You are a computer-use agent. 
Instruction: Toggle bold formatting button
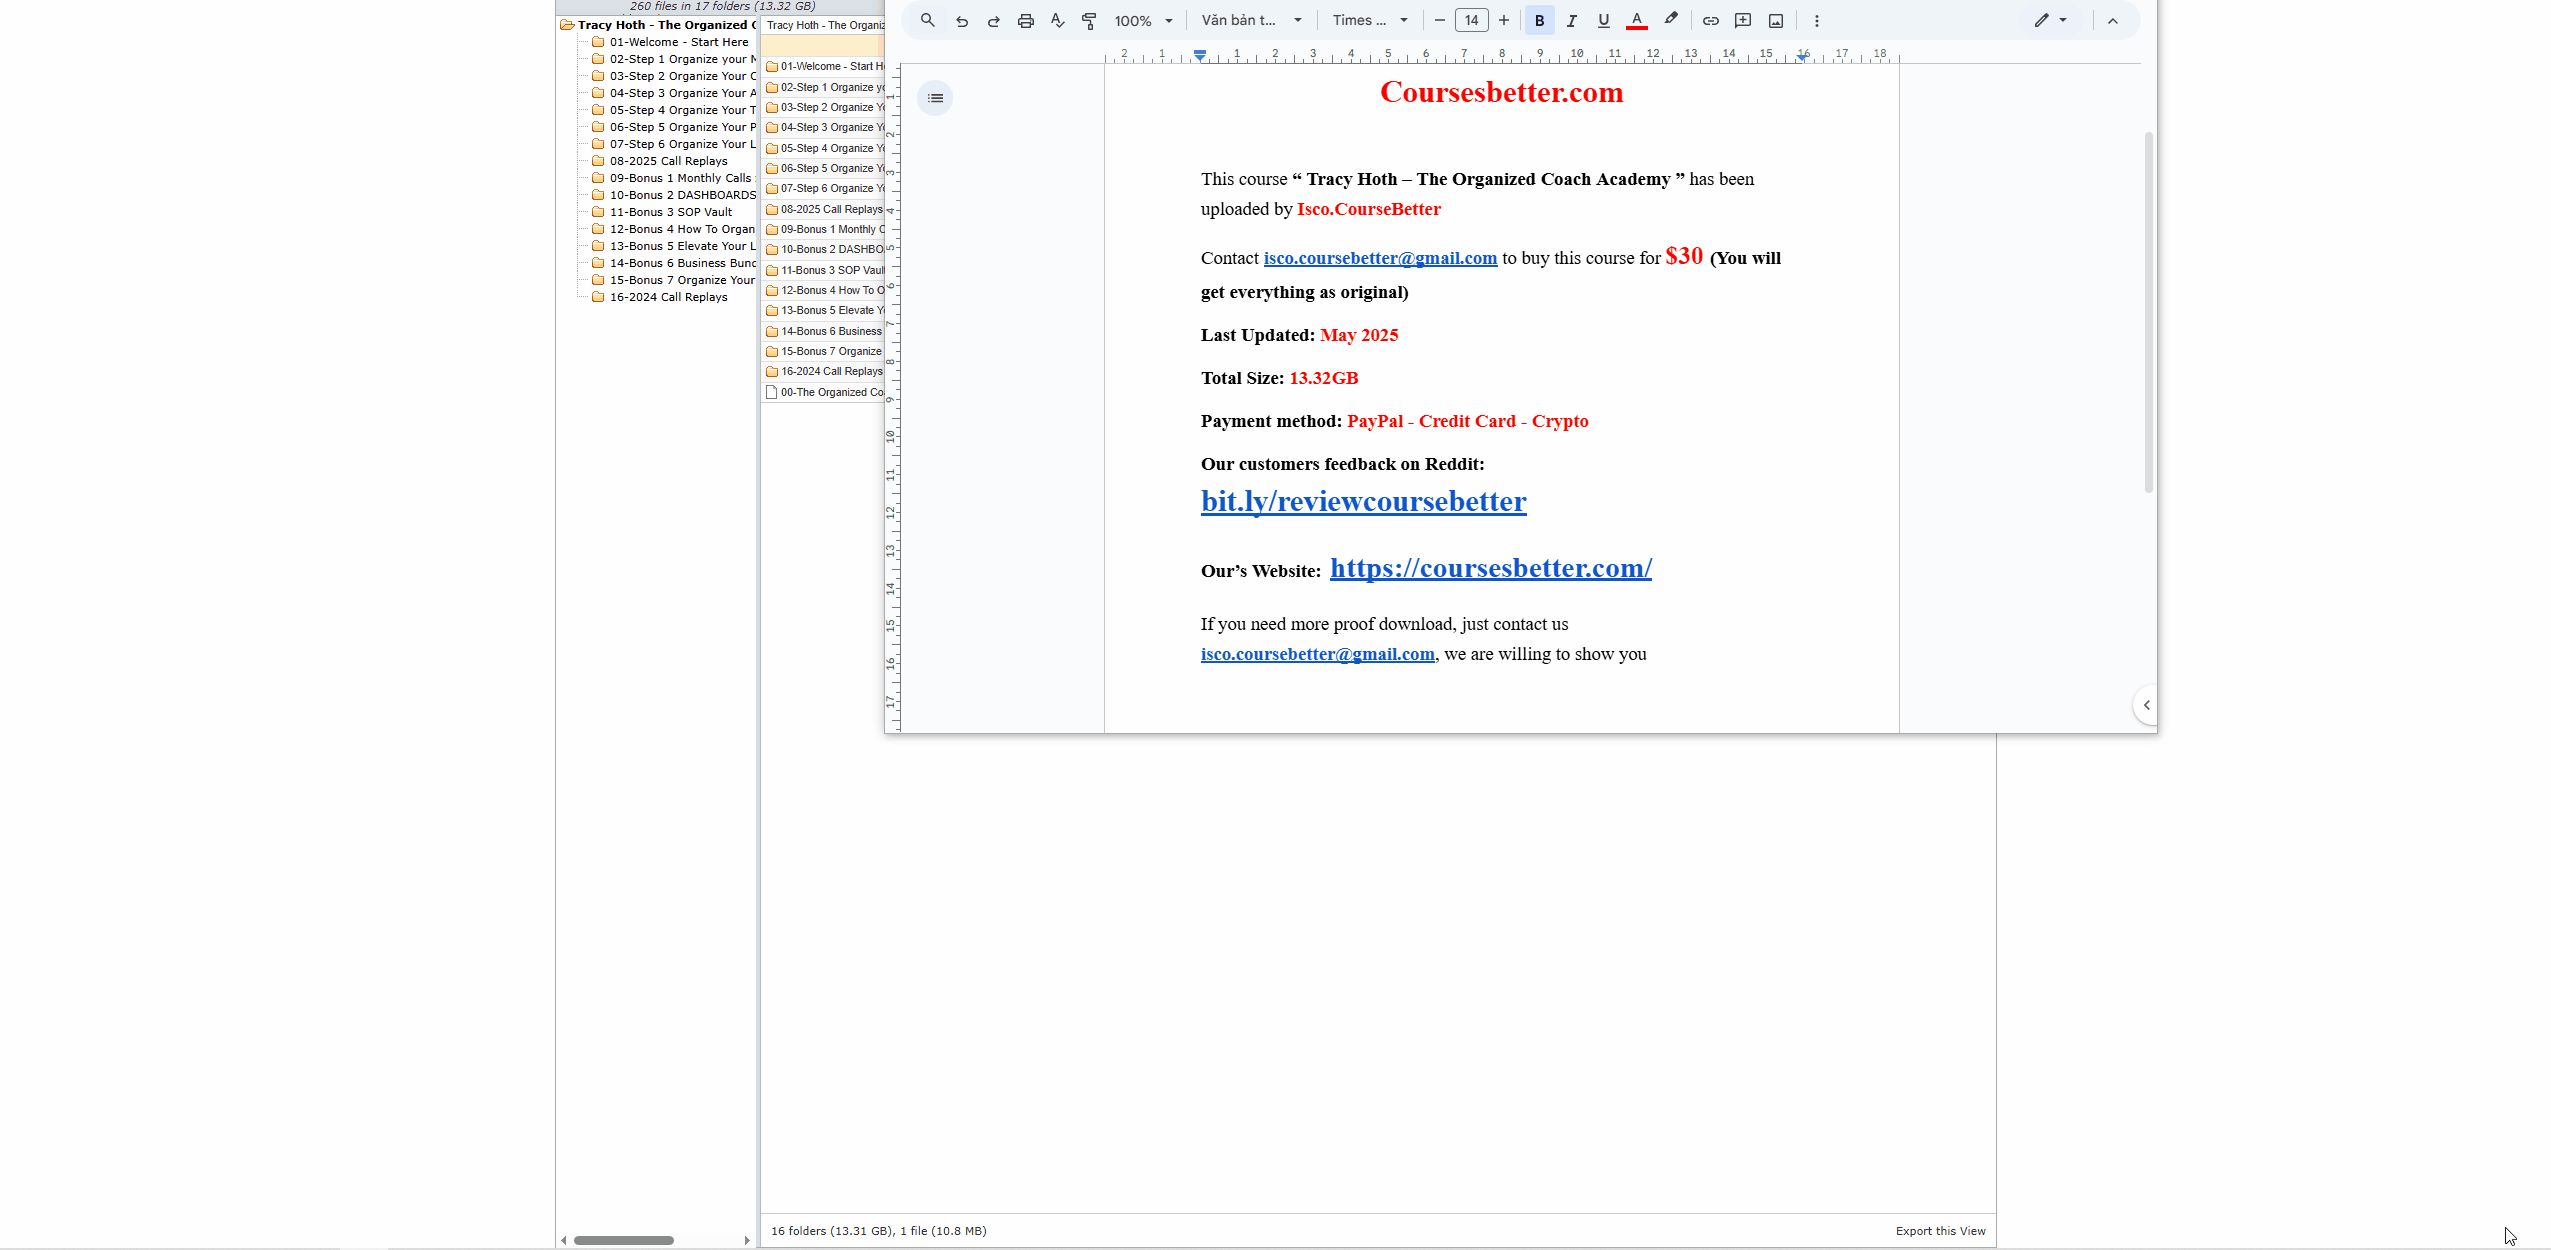pyautogui.click(x=1540, y=20)
